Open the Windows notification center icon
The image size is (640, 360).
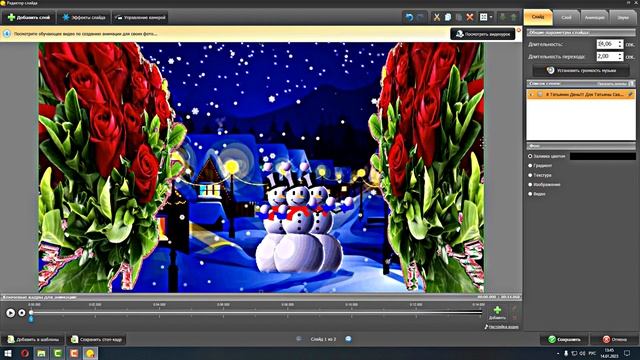tap(627, 353)
